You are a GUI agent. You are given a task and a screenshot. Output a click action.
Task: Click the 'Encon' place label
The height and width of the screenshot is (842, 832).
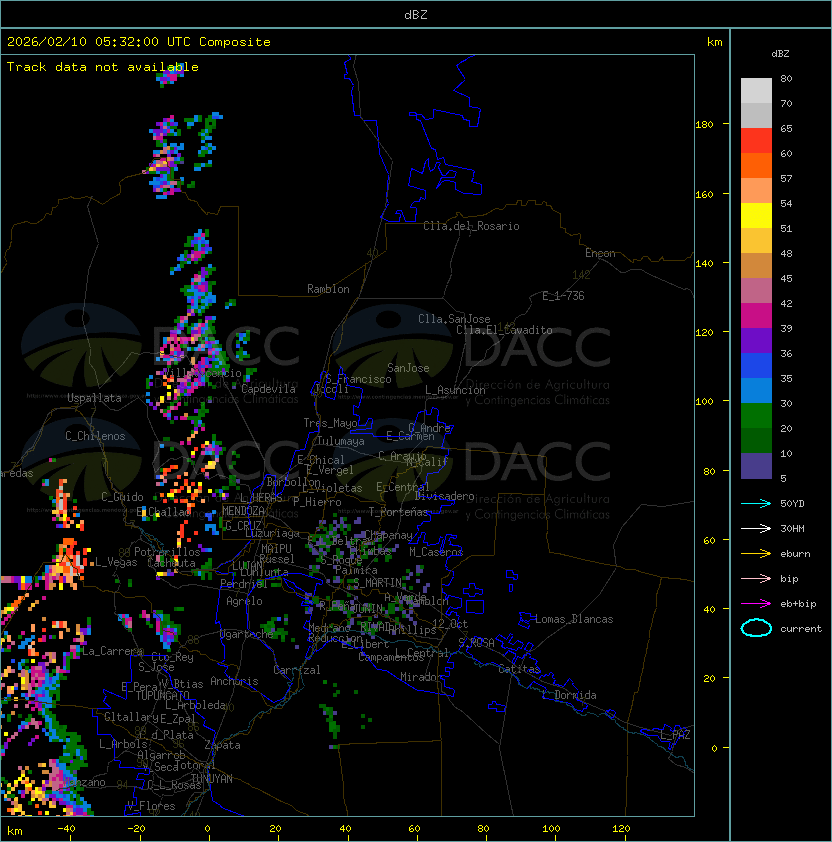[600, 253]
